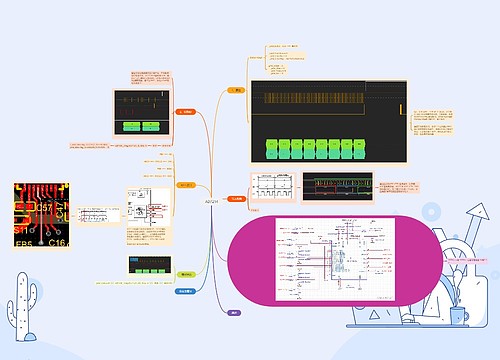Select the orange-red branch node right of center
Image resolution: width=500 pixels, height=360 pixels.
pos(236,199)
